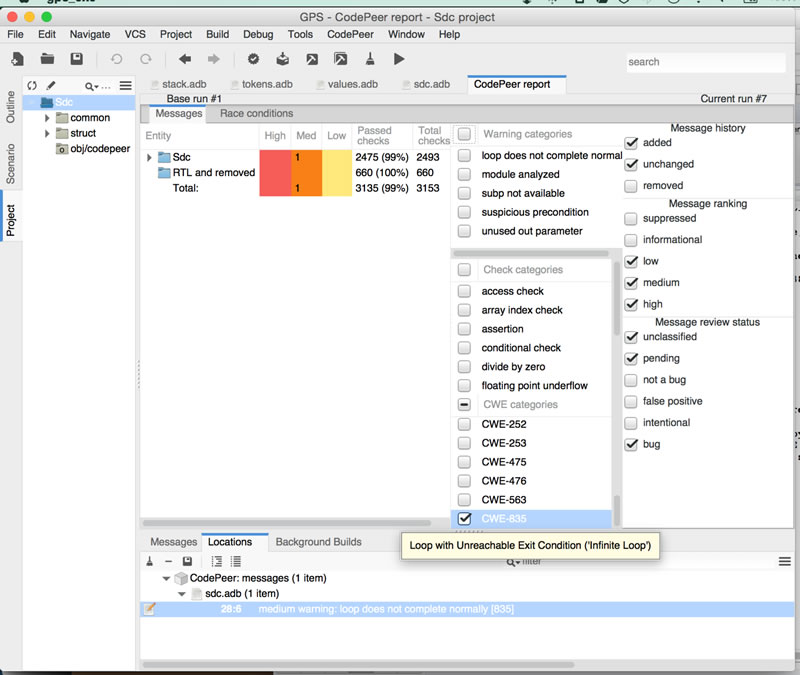
Task: Click the run play toolbar icon
Action: (x=399, y=59)
